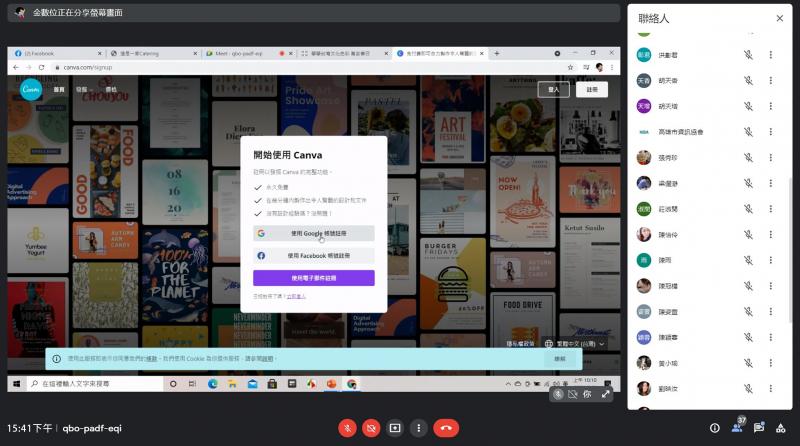Click the Canva logo in the shared page
The width and height of the screenshot is (800, 446).
[31, 89]
